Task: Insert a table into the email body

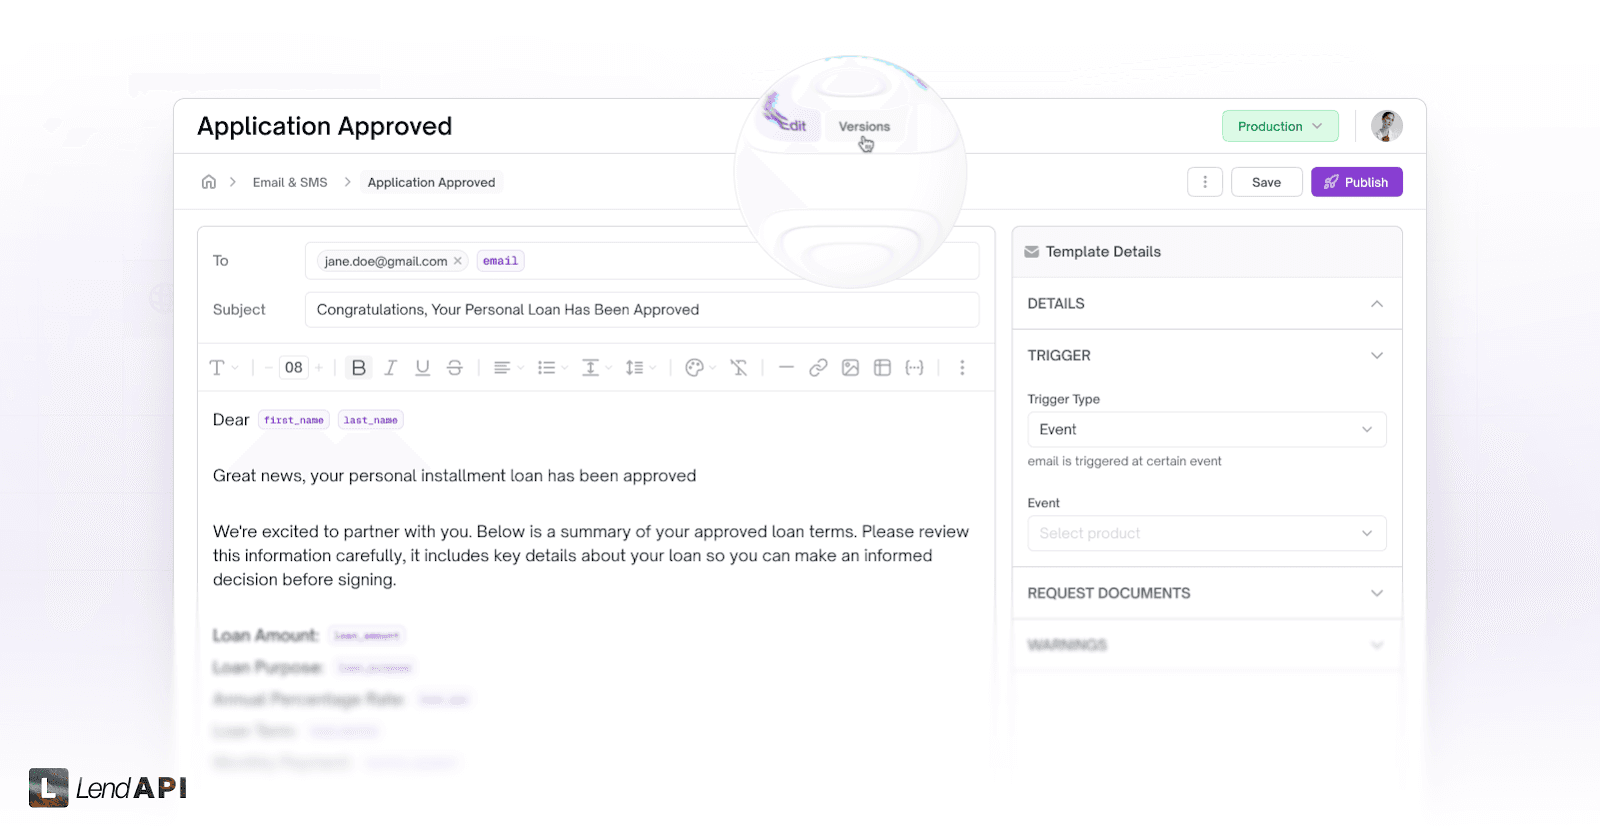Action: click(x=882, y=367)
